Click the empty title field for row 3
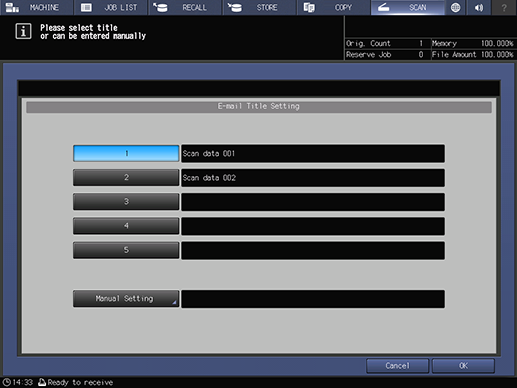 click(313, 202)
